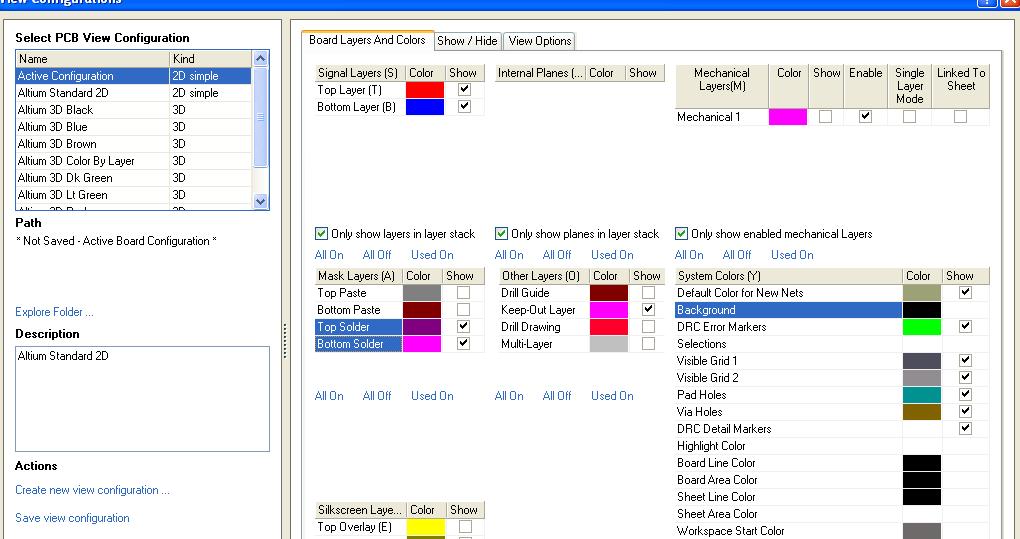Viewport: 1020px width, 539px height.
Task: Check Drill Guide show box
Action: point(648,293)
